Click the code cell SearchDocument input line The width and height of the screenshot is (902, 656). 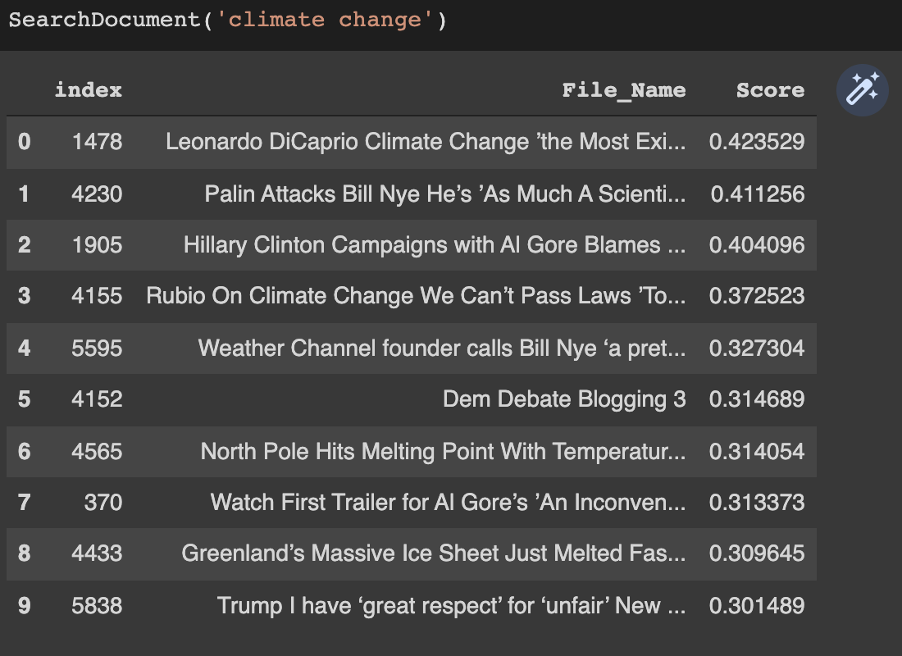[x=226, y=21]
